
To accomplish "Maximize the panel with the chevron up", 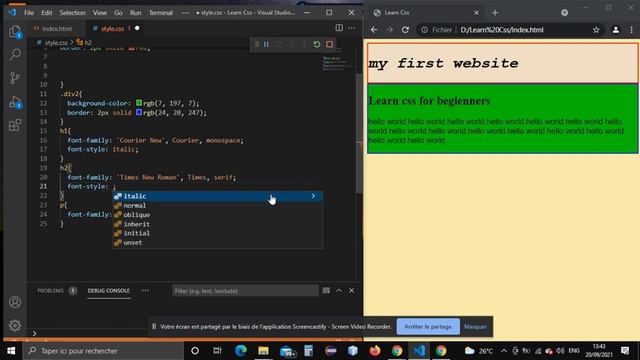I will [x=339, y=291].
